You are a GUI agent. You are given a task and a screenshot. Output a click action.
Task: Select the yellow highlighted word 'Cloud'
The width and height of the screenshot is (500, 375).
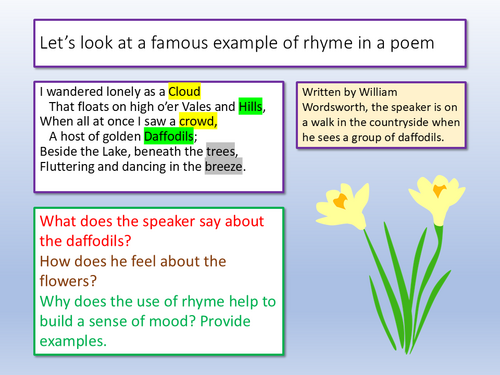point(184,92)
